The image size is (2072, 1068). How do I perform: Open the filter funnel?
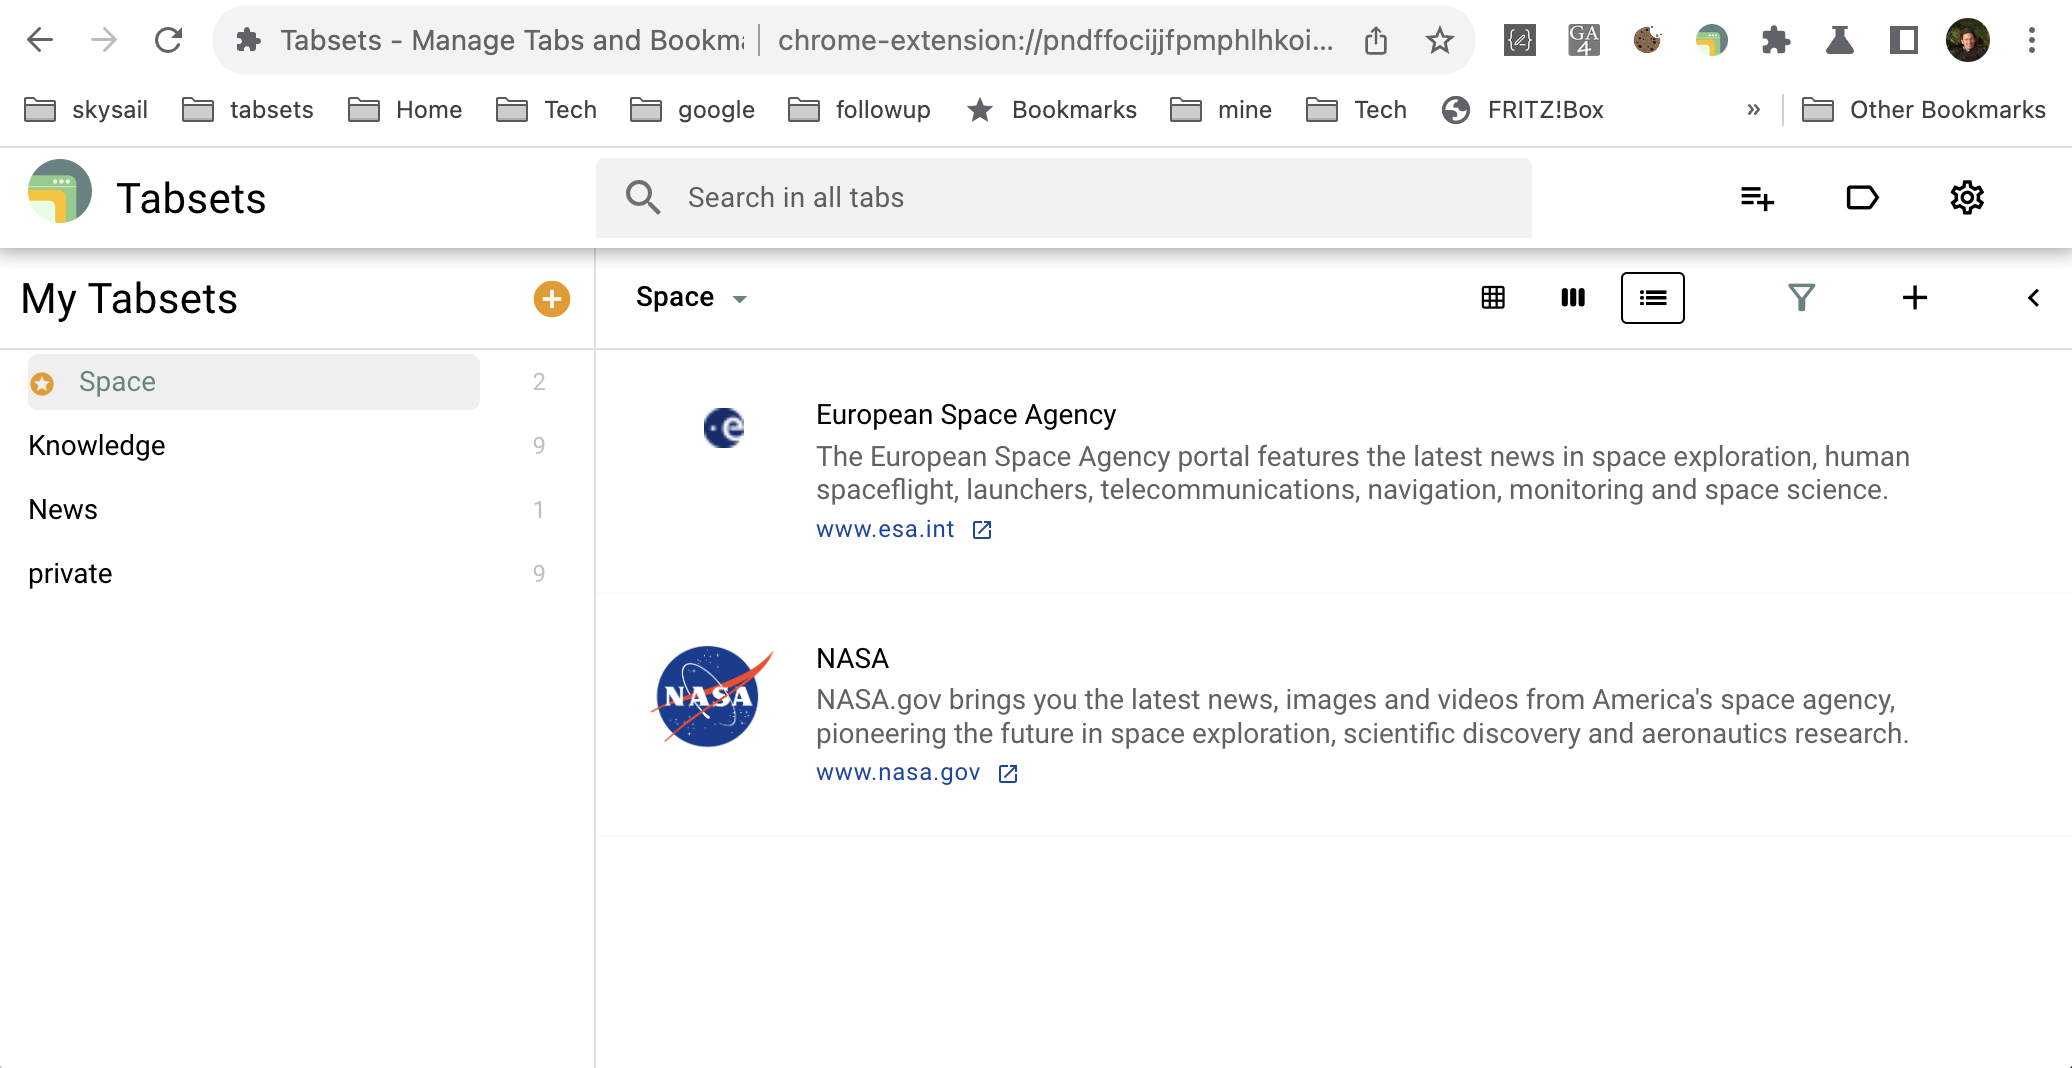pos(1802,298)
